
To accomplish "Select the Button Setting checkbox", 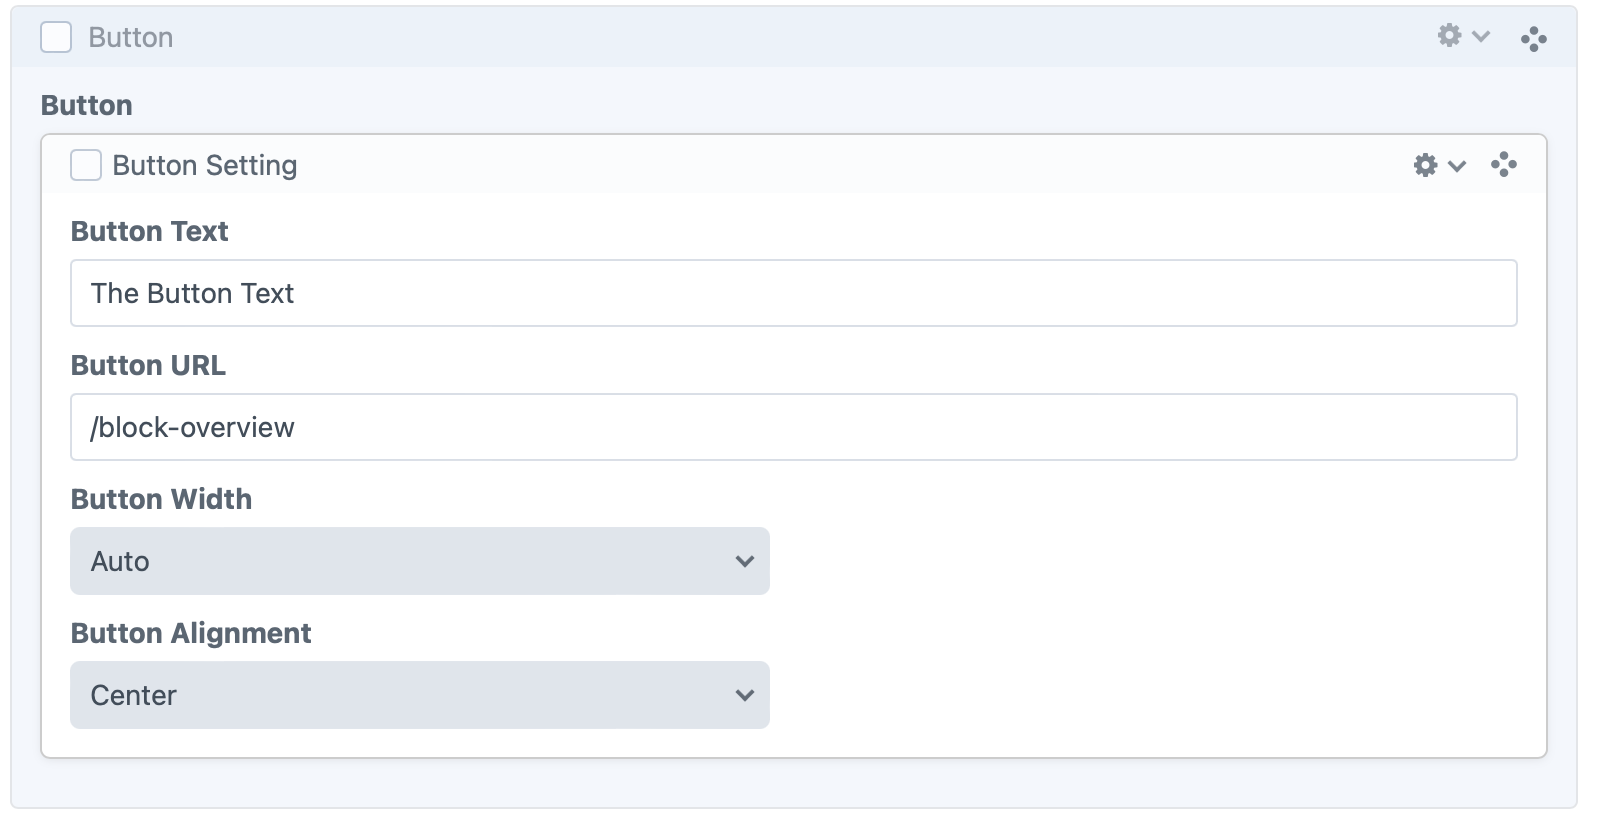I will 86,165.
